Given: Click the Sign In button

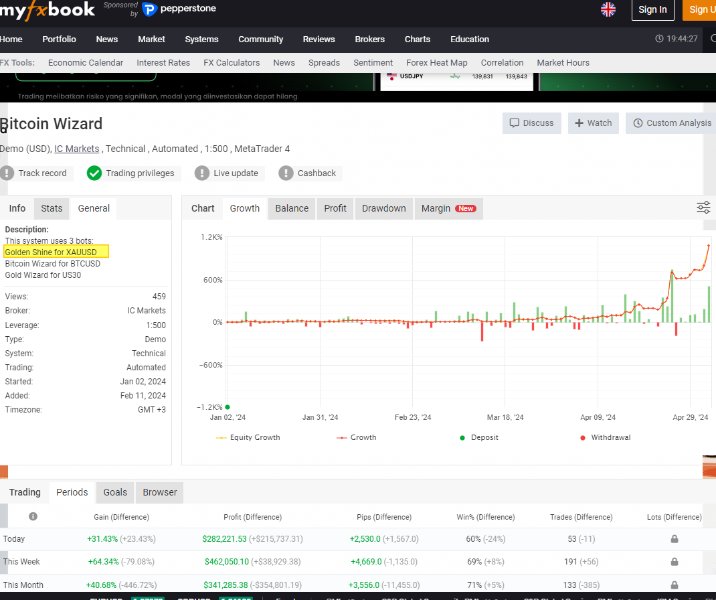Looking at the screenshot, I should point(652,10).
